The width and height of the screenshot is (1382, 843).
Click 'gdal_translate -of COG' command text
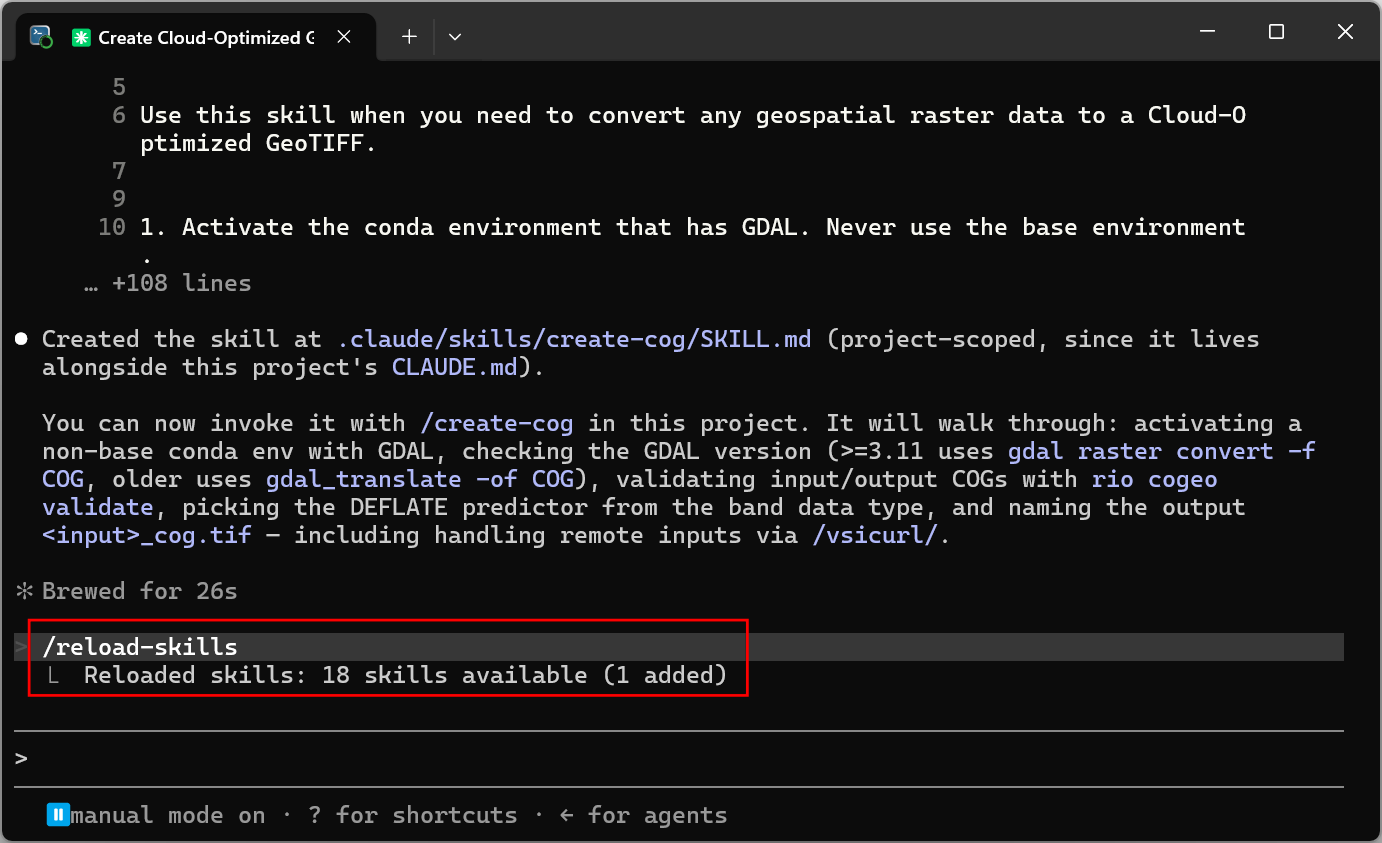(x=419, y=479)
